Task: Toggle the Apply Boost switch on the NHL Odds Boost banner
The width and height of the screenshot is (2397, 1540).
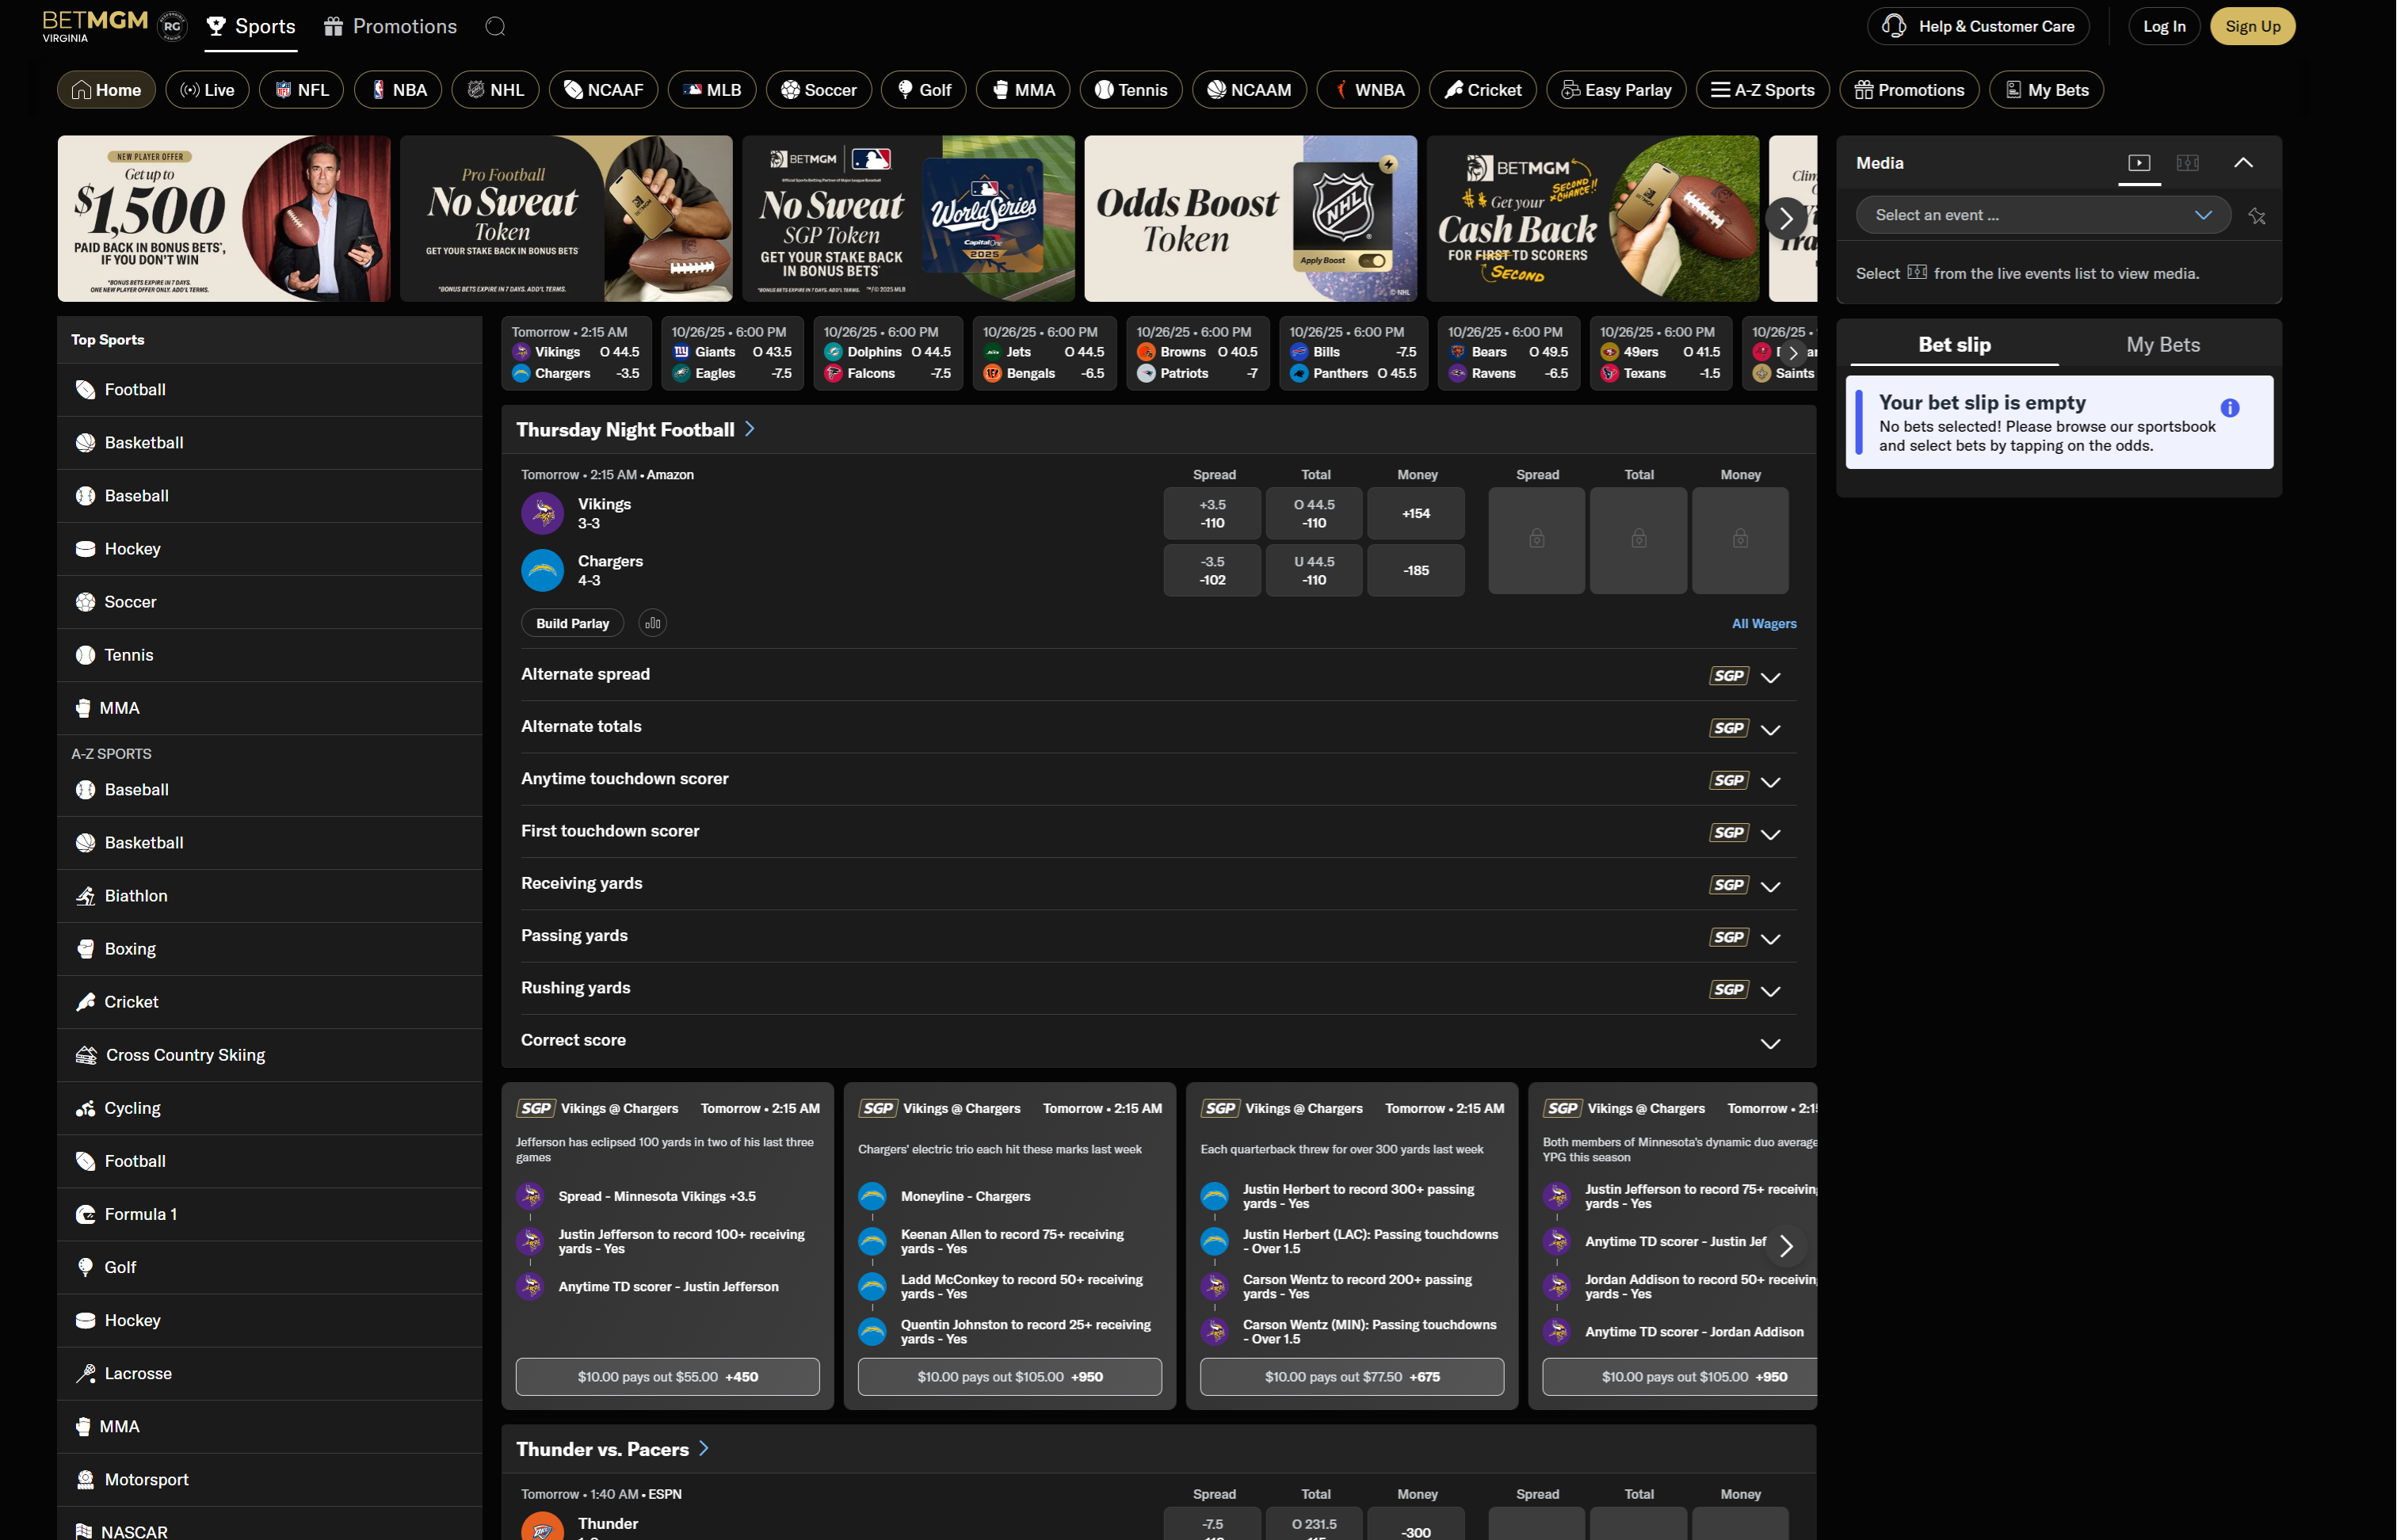Action: [x=1371, y=261]
